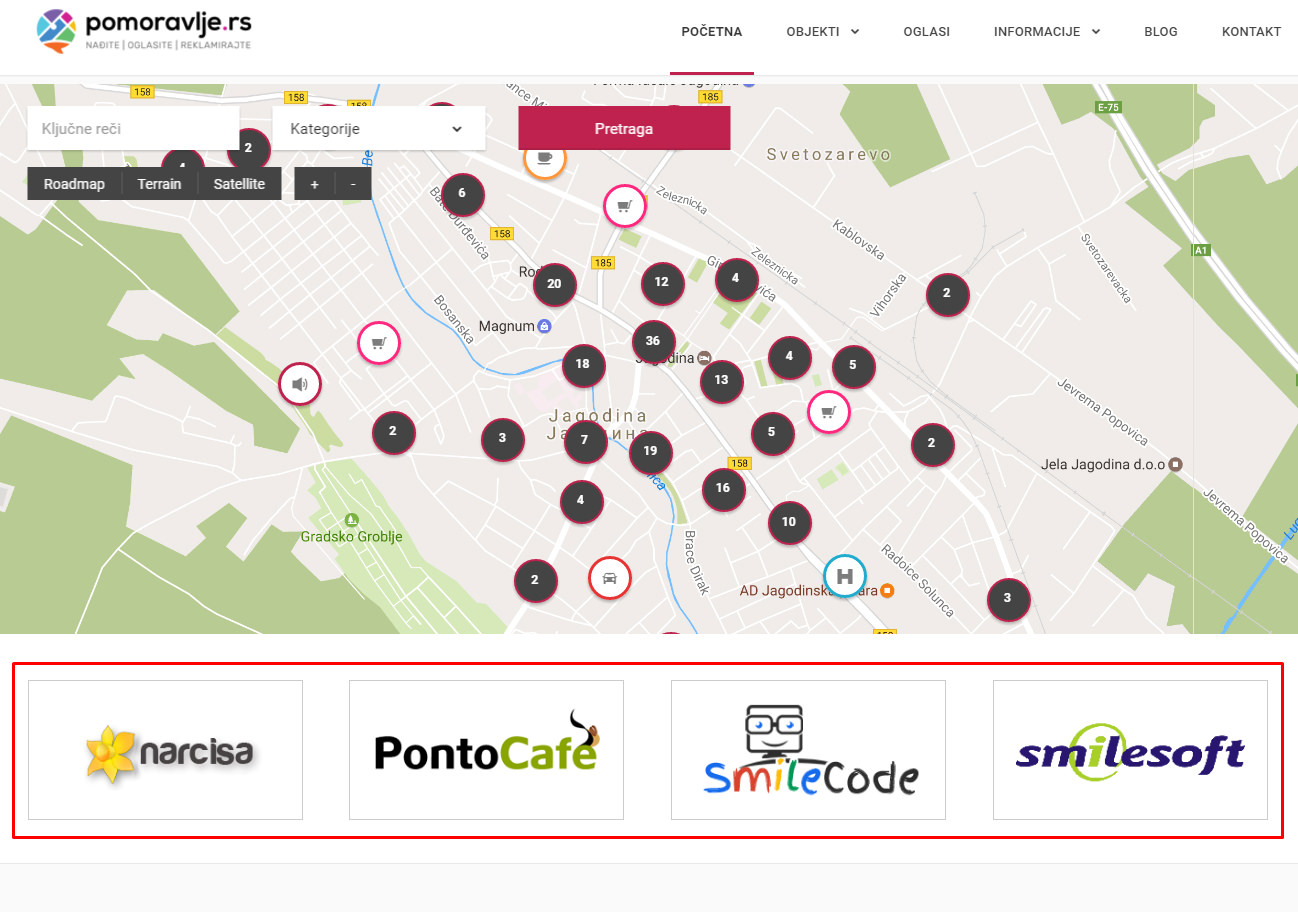Switch map to Satellite view

coord(239,184)
